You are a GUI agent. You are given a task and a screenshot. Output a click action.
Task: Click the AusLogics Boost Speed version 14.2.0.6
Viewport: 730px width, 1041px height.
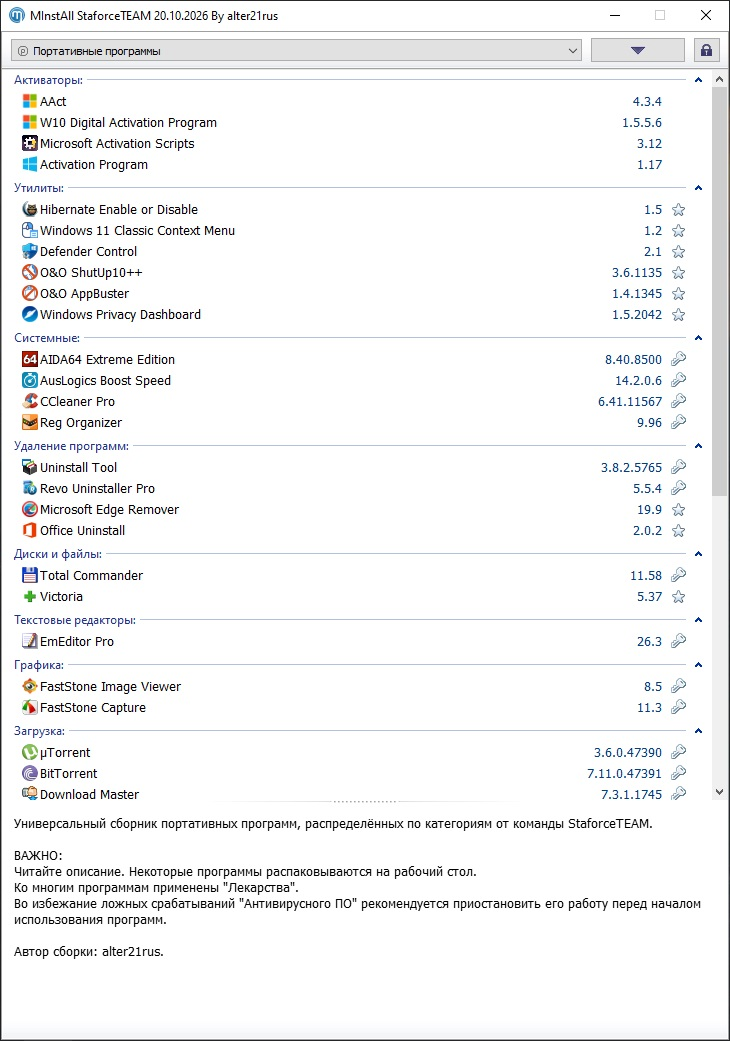[x=638, y=380]
